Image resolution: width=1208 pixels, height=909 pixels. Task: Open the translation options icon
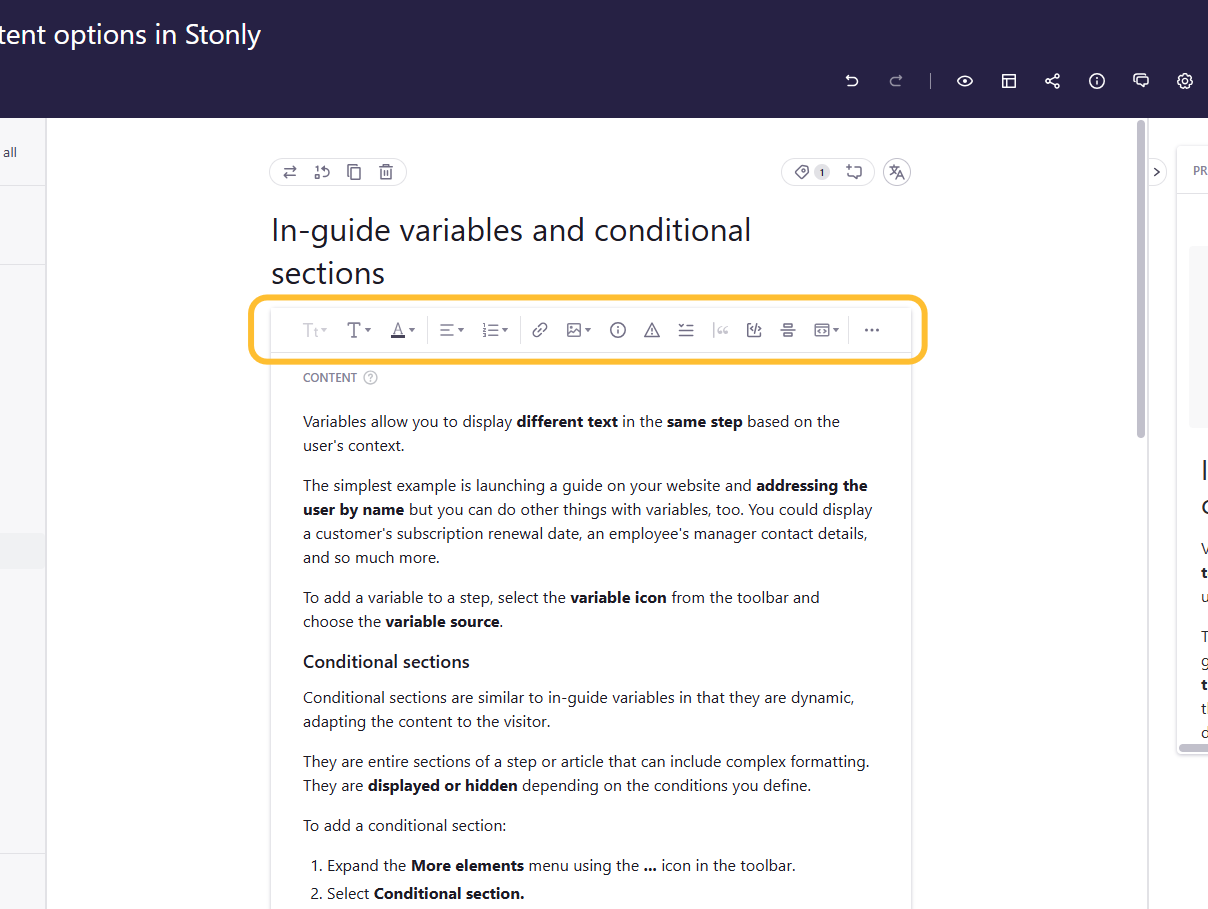(x=896, y=171)
